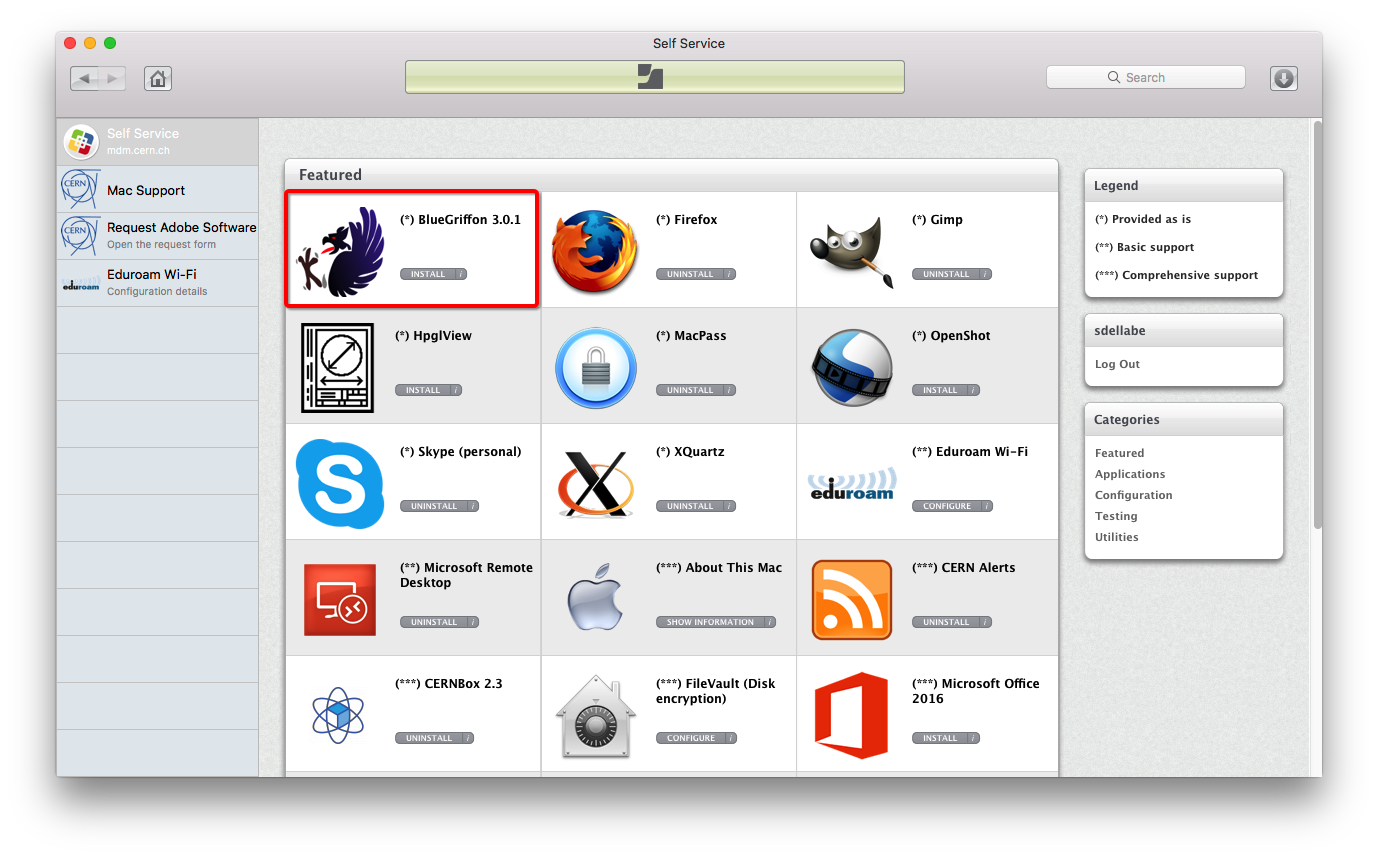Image resolution: width=1378 pixels, height=857 pixels.
Task: Configure Eduroam Wi-Fi
Action: (x=952, y=506)
